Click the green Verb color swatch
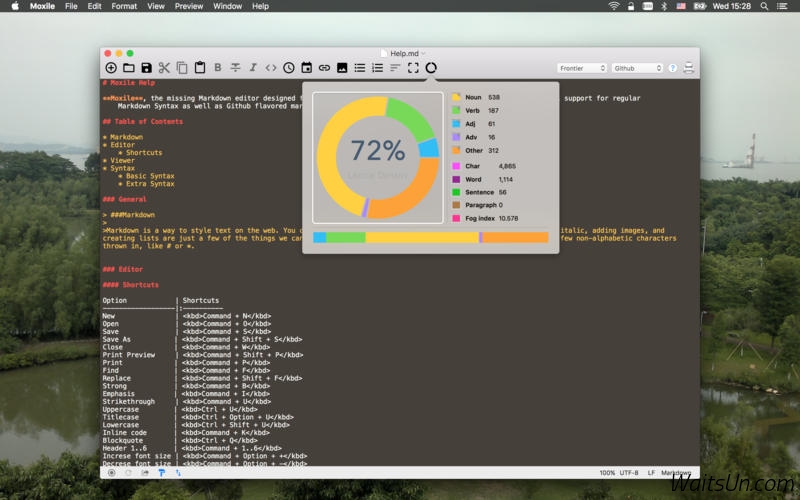This screenshot has height=500, width=800. (456, 110)
